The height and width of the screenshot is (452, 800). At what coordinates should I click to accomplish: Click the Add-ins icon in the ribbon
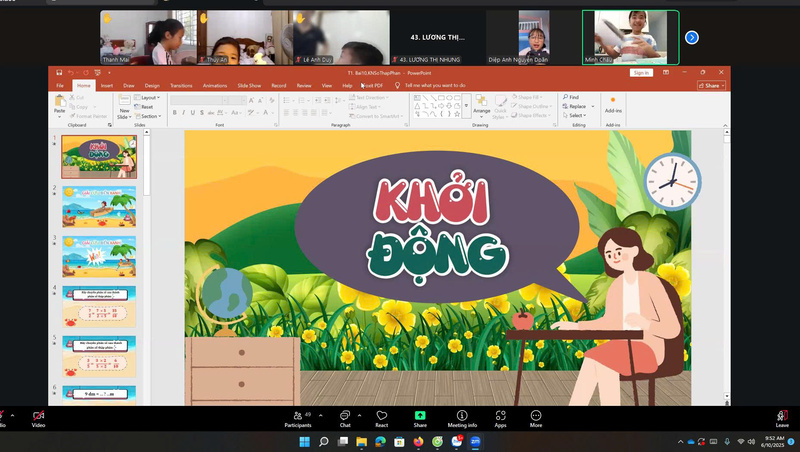(612, 103)
